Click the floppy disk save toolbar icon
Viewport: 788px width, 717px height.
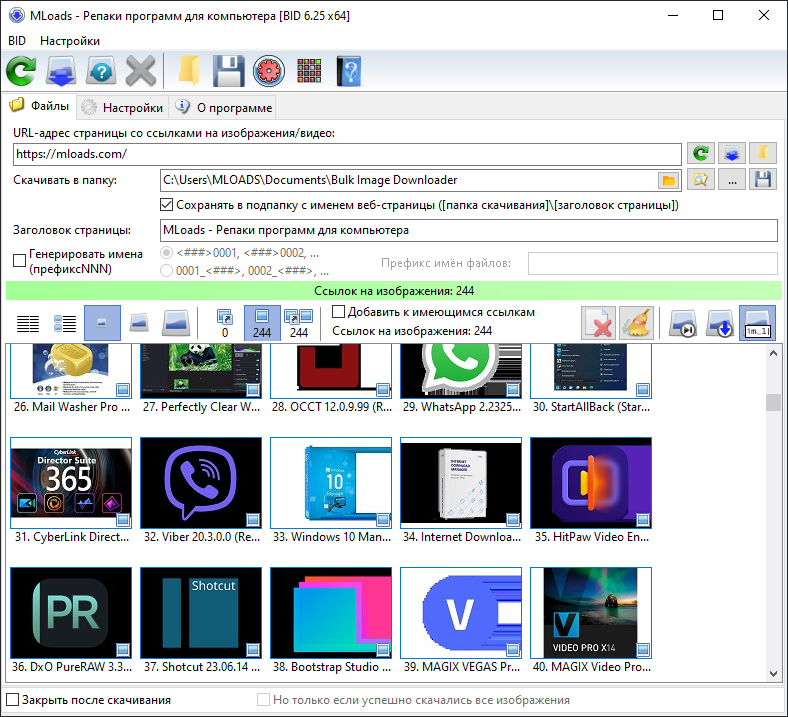pyautogui.click(x=229, y=71)
